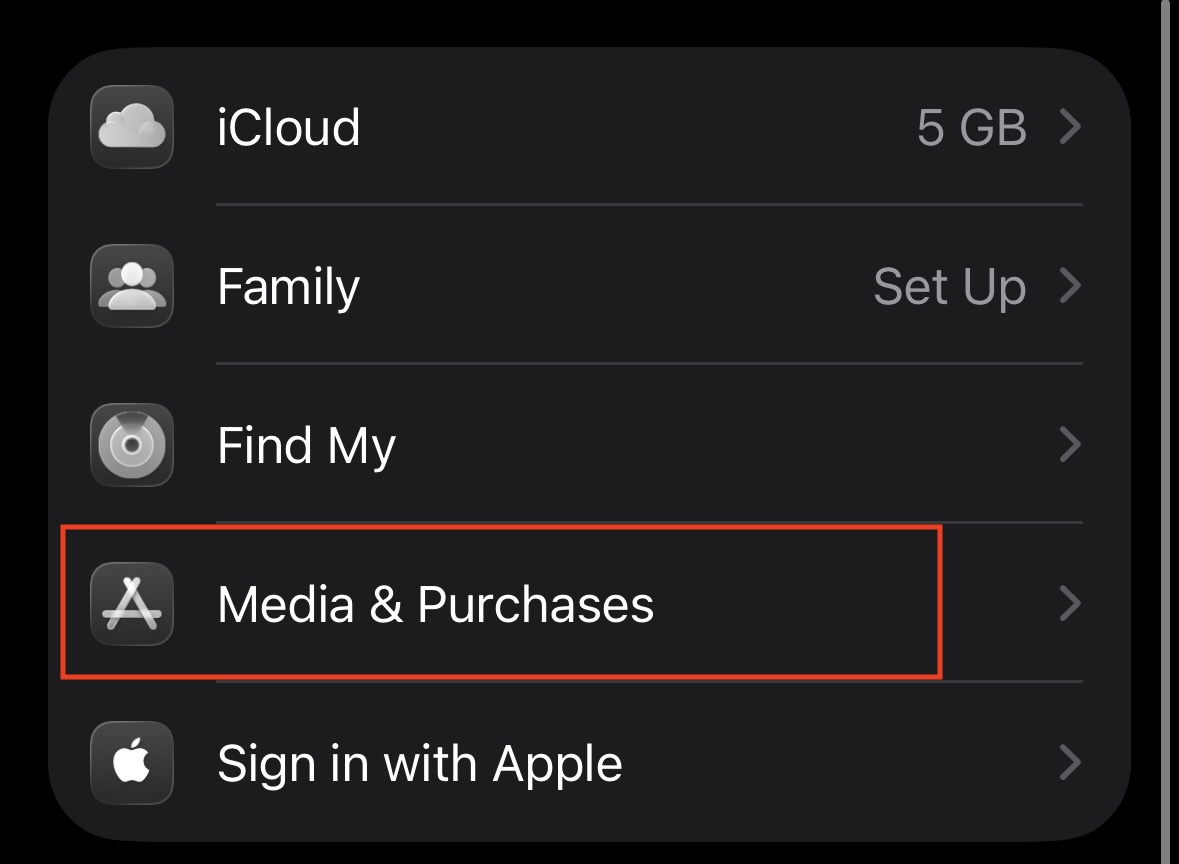
Task: Click the Apple logo icon for Sign in
Action: pos(131,763)
